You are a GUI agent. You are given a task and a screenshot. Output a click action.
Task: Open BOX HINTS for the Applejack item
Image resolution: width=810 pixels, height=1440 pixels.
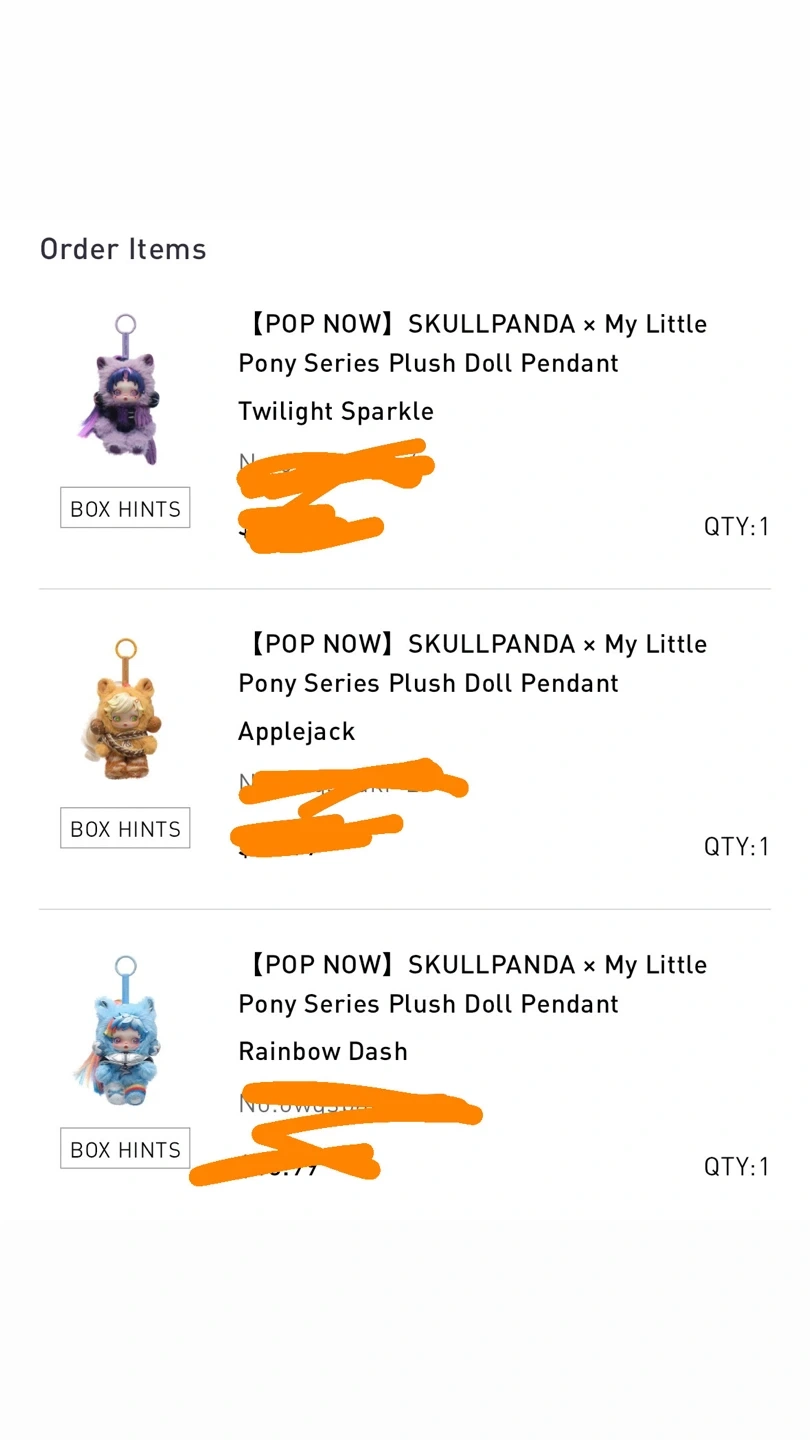pos(125,828)
